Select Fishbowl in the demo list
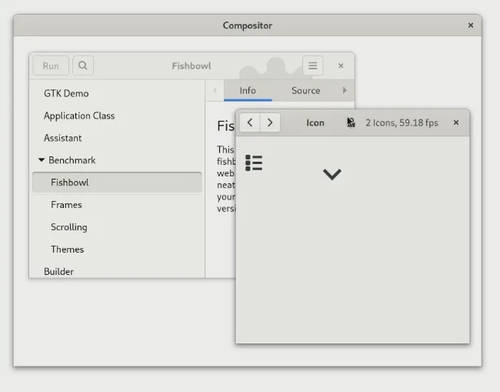The height and width of the screenshot is (392, 500). tap(117, 182)
